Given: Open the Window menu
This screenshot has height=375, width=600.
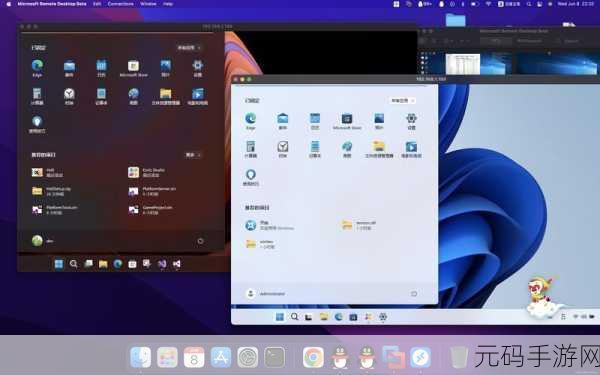Looking at the screenshot, I should [148, 4].
